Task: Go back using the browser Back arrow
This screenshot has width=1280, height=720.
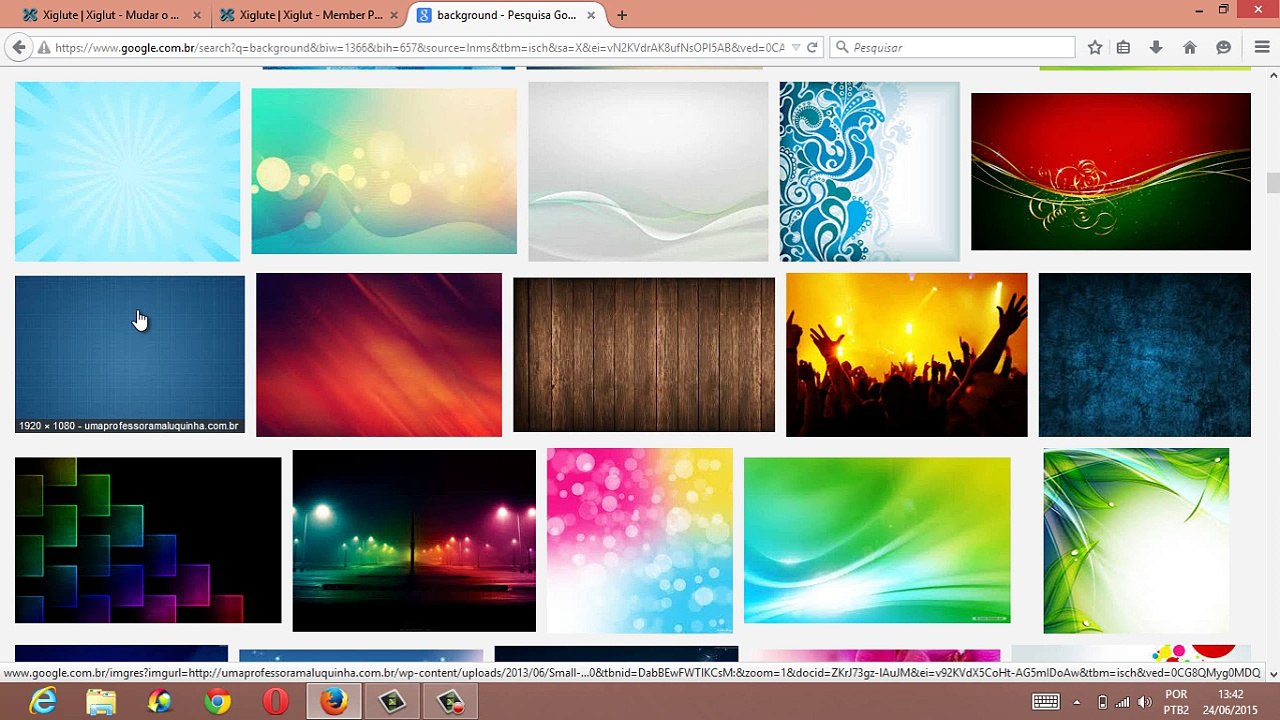Action: [x=18, y=47]
